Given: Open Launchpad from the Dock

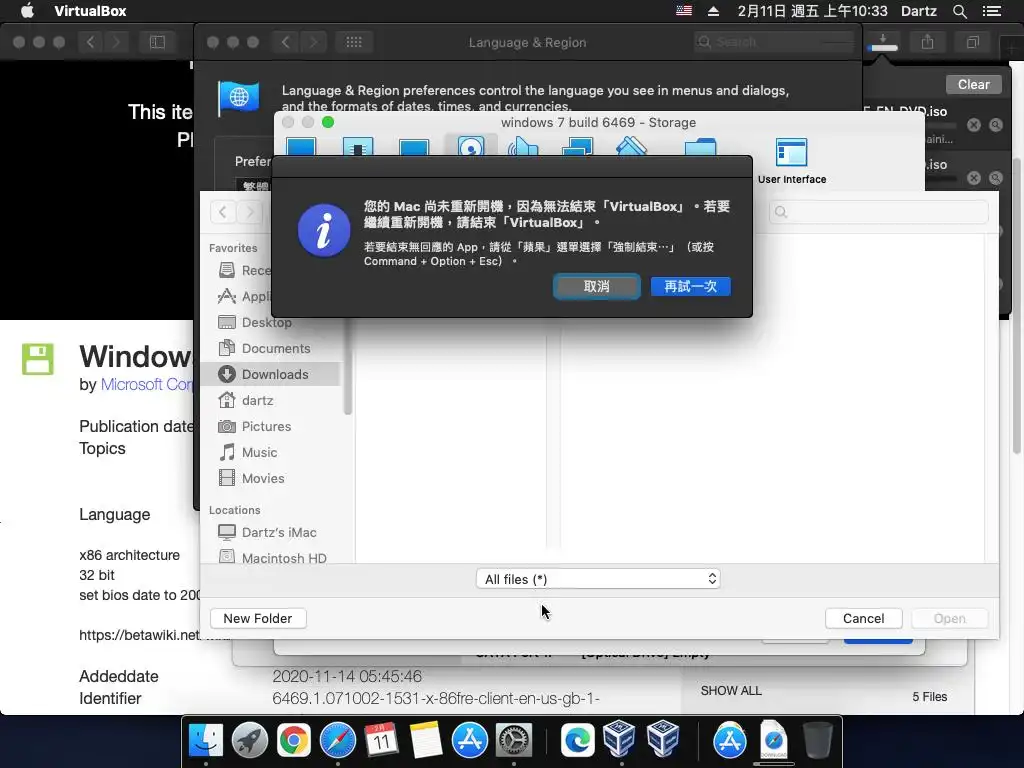Looking at the screenshot, I should (249, 741).
